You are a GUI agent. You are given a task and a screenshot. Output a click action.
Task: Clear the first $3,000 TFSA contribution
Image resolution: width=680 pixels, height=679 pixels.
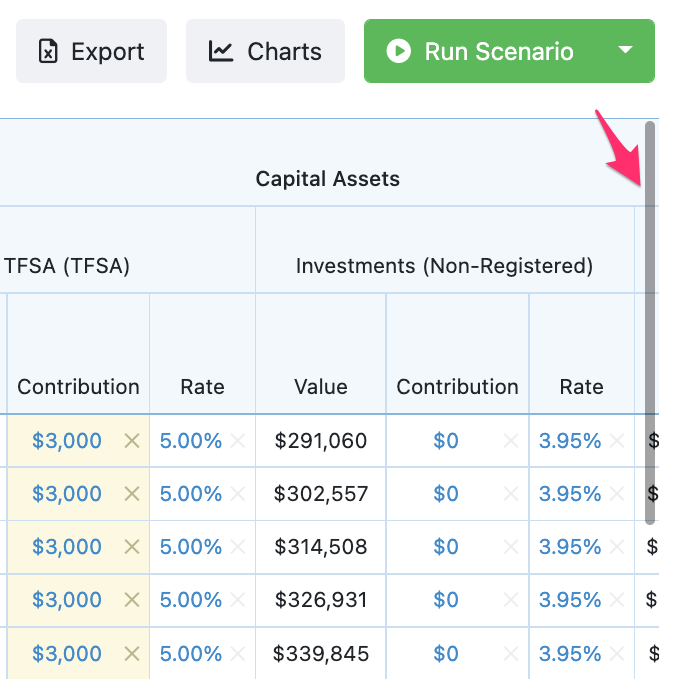(131, 441)
